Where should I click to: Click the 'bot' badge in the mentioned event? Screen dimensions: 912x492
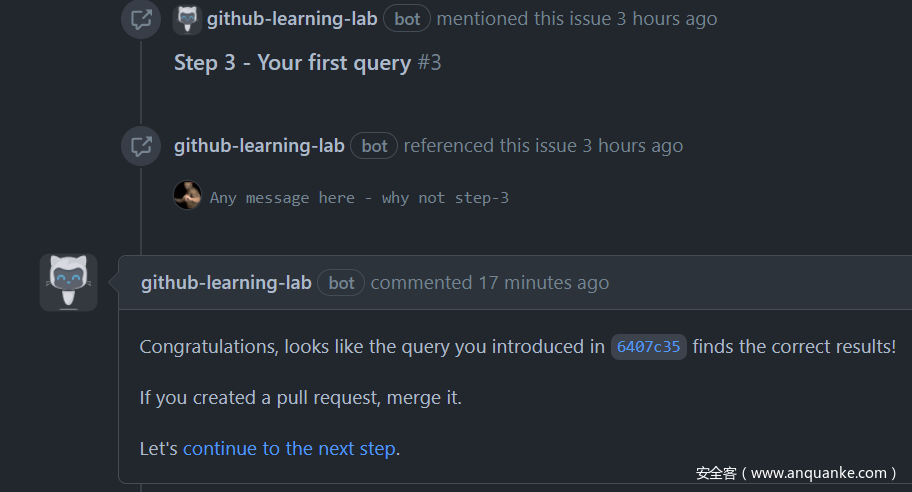pyautogui.click(x=407, y=19)
